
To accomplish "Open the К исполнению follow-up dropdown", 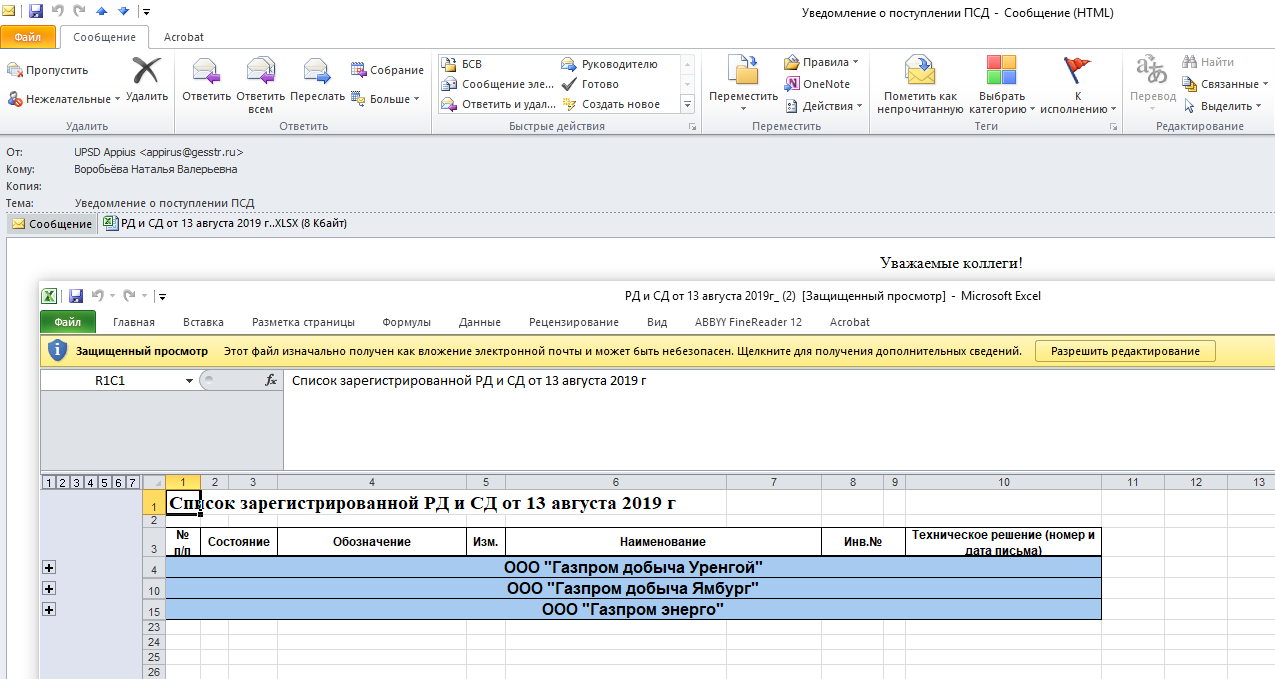I will click(x=1078, y=84).
